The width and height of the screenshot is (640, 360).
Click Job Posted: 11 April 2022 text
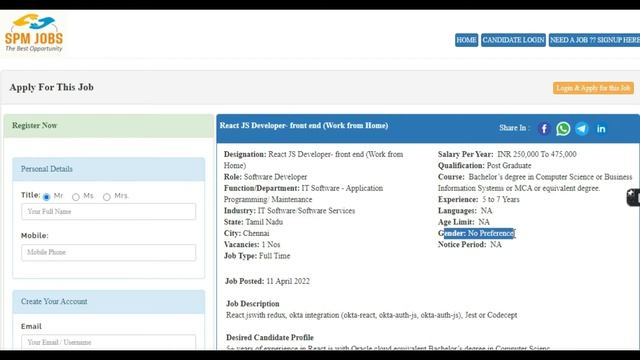(x=267, y=281)
